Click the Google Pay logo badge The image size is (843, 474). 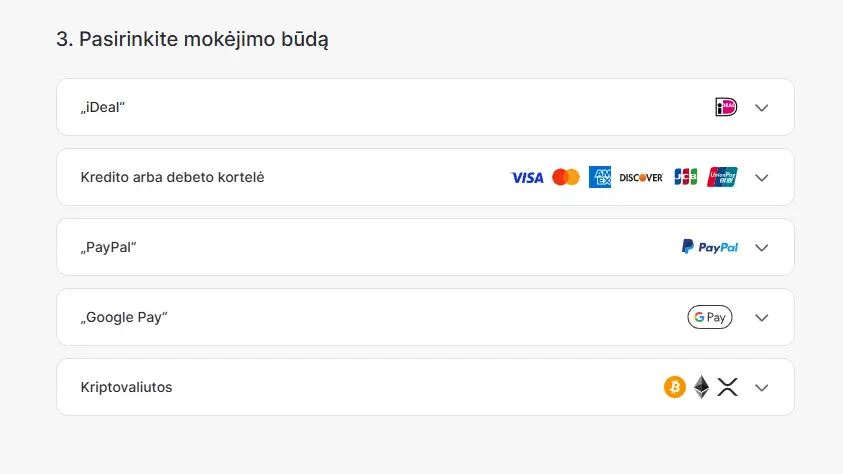710,317
